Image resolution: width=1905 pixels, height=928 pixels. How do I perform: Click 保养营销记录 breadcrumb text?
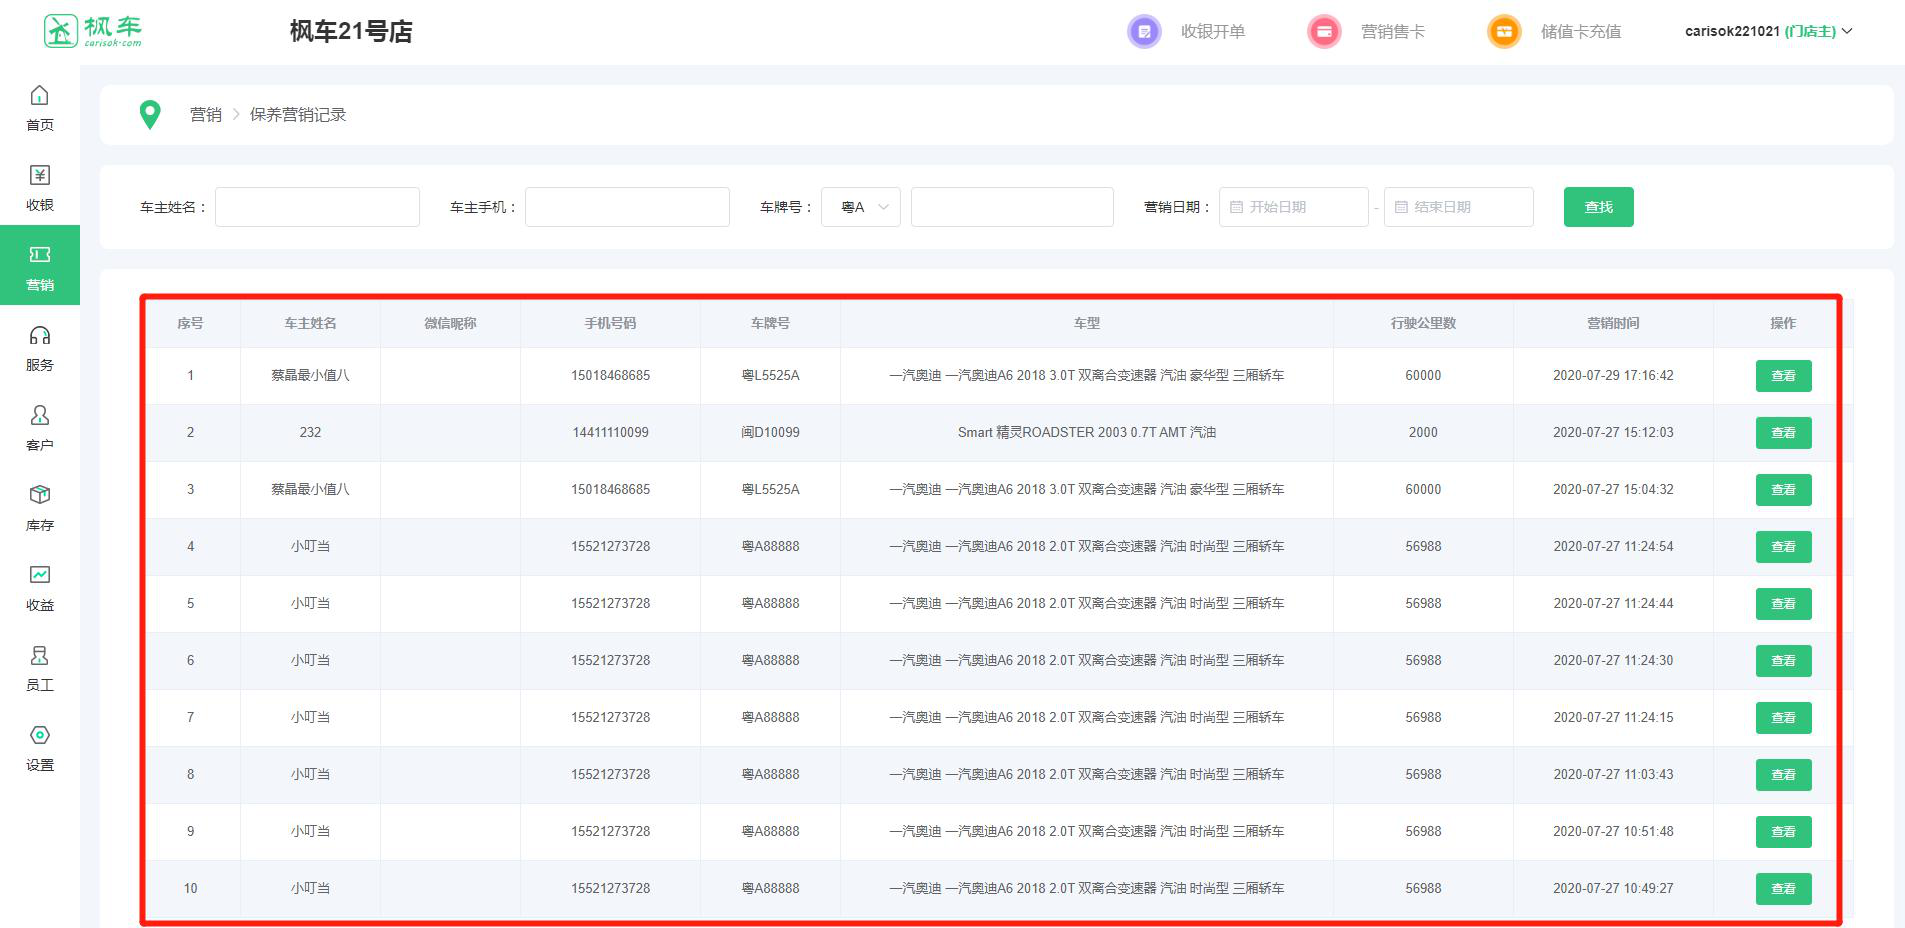(298, 115)
